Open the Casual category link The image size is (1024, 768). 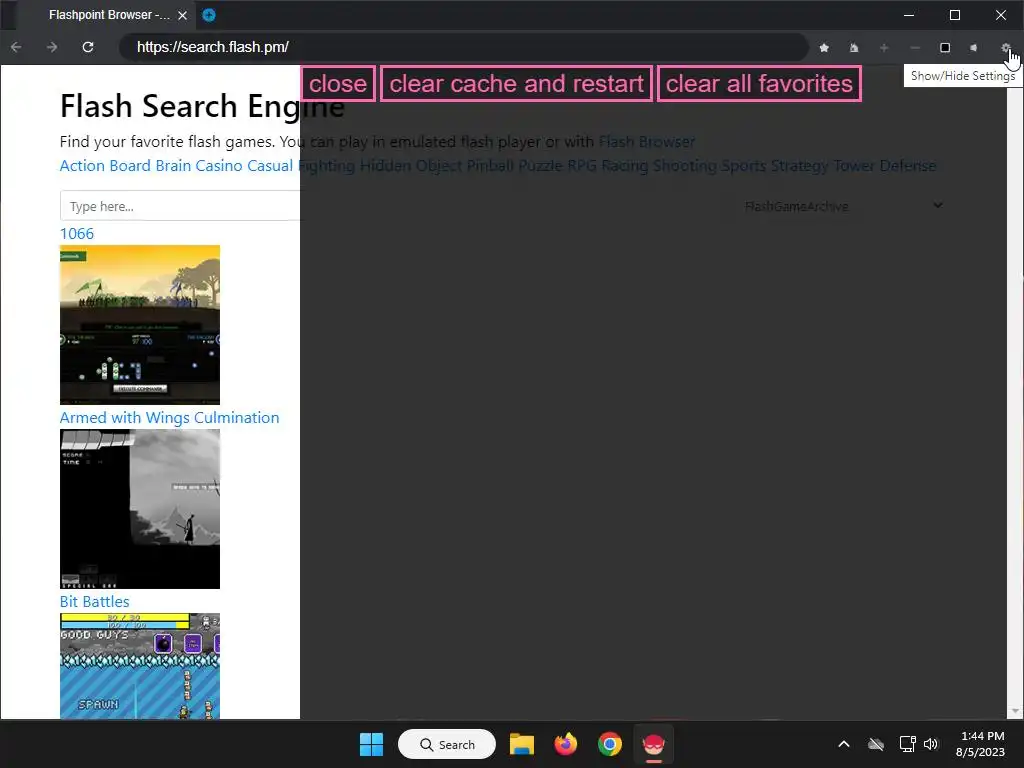pos(270,166)
